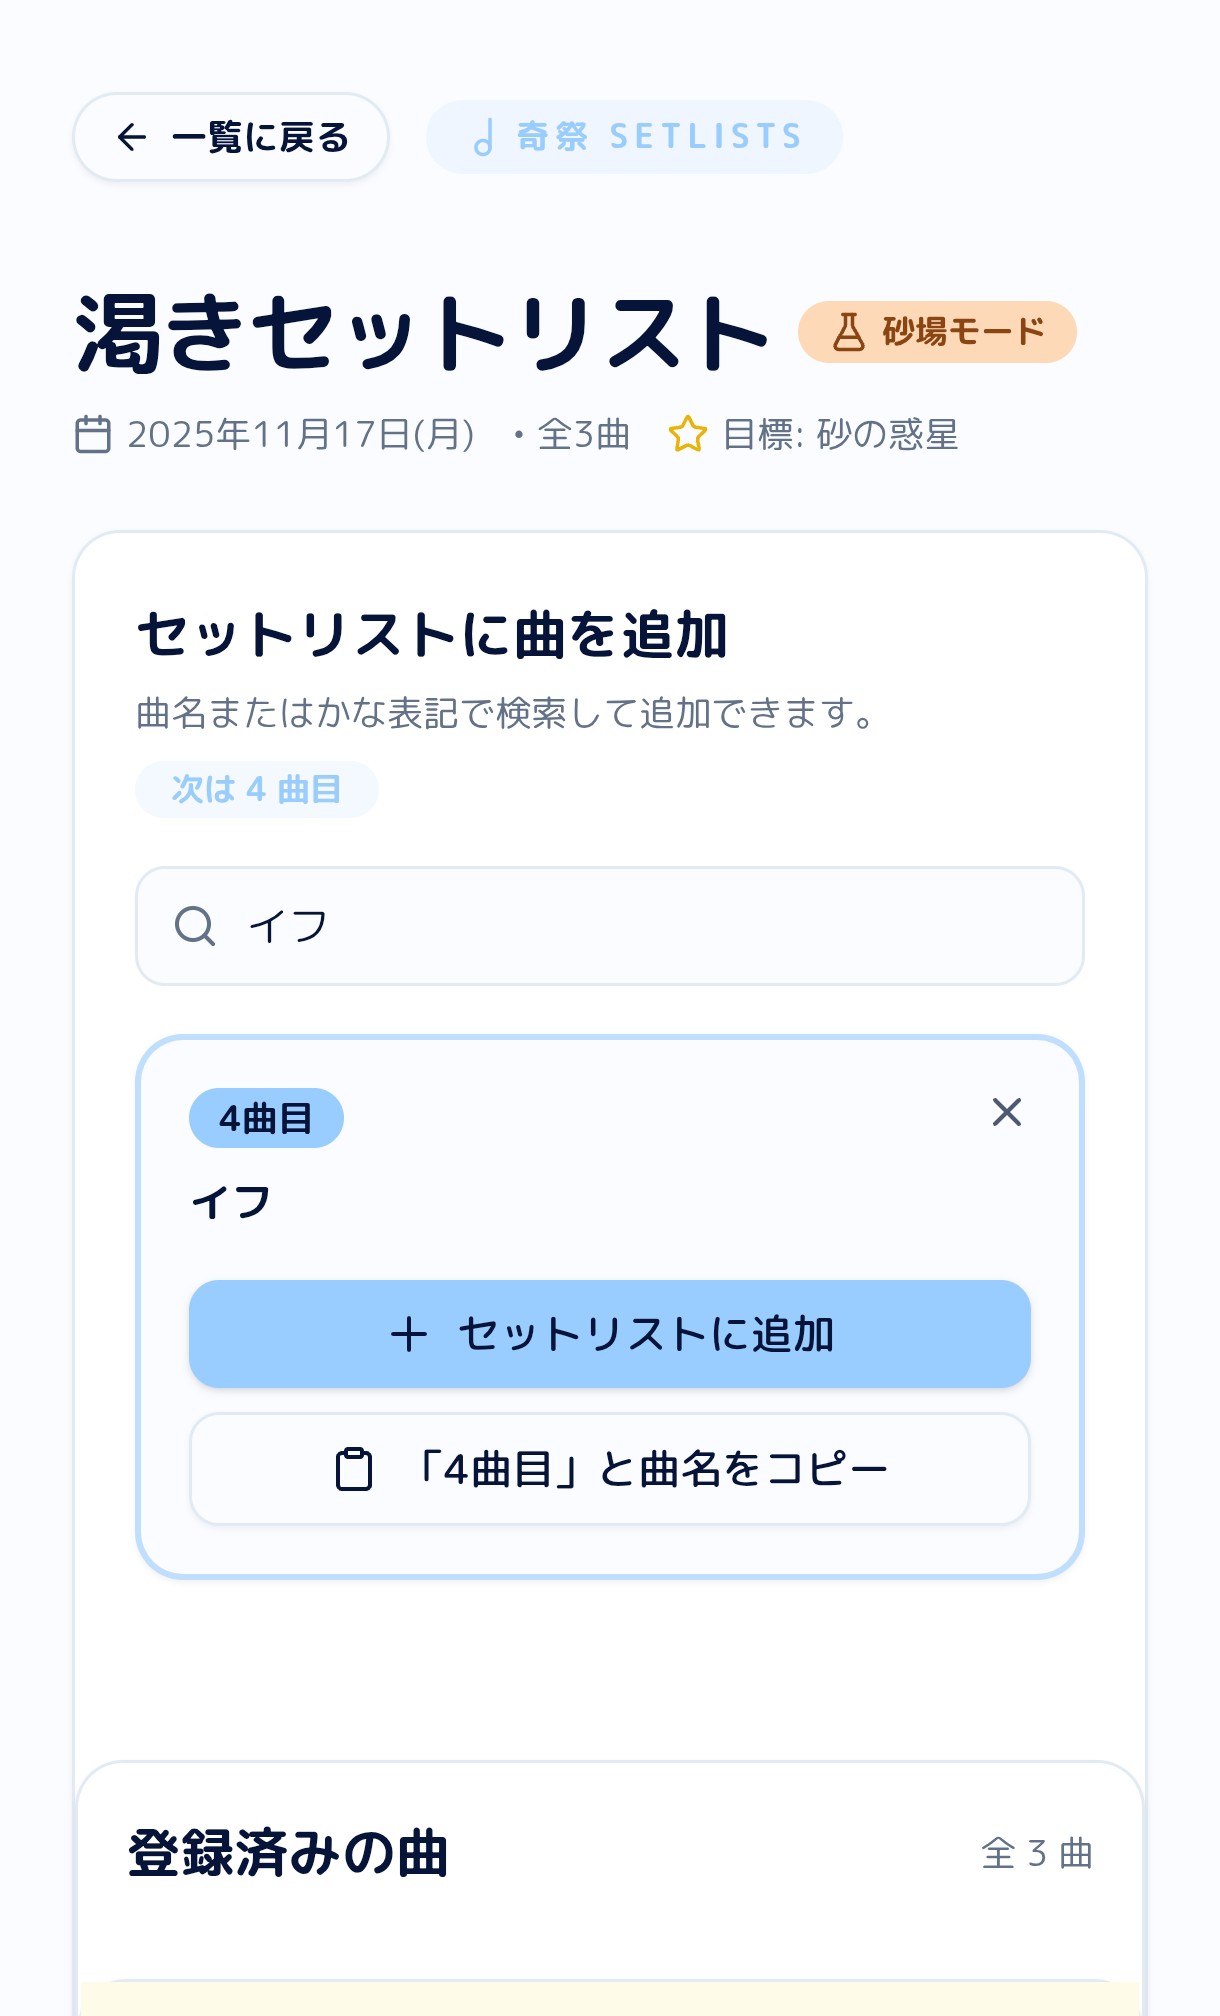Click the music note icon in the SETLISTS pill
The width and height of the screenshot is (1220, 2016).
[x=483, y=137]
